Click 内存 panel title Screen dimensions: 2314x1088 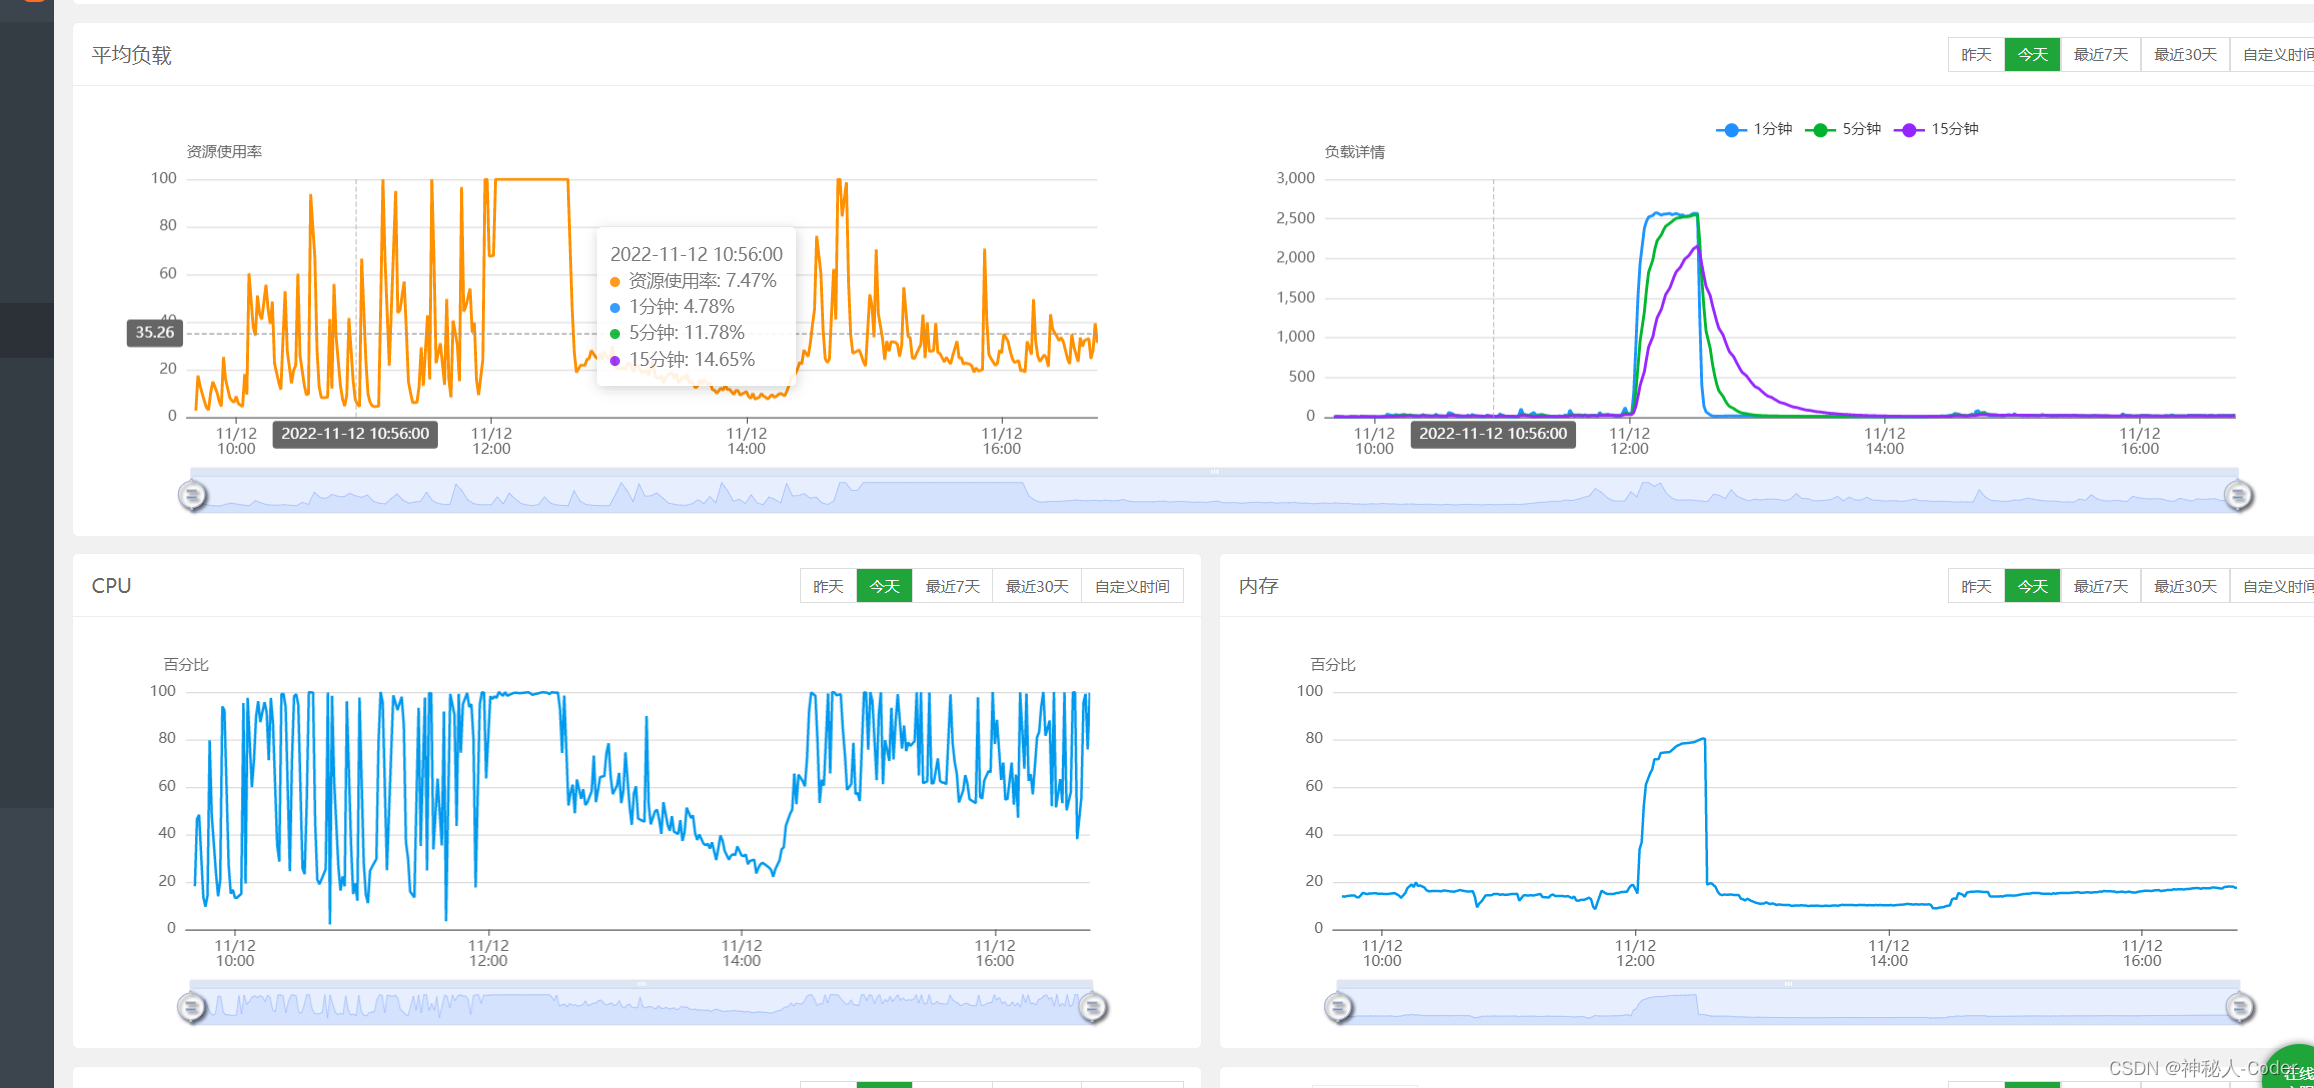point(1259,586)
